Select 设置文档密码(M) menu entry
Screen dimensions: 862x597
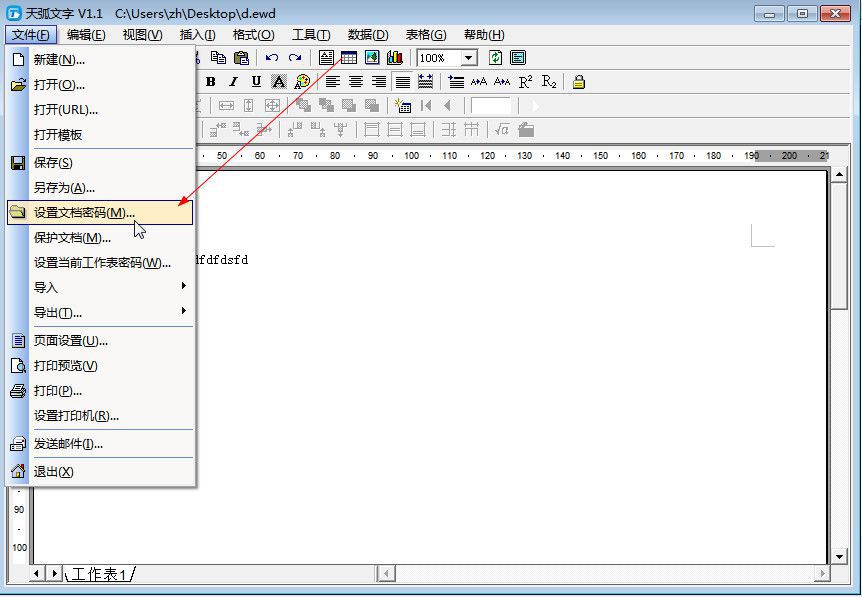[x=100, y=213]
